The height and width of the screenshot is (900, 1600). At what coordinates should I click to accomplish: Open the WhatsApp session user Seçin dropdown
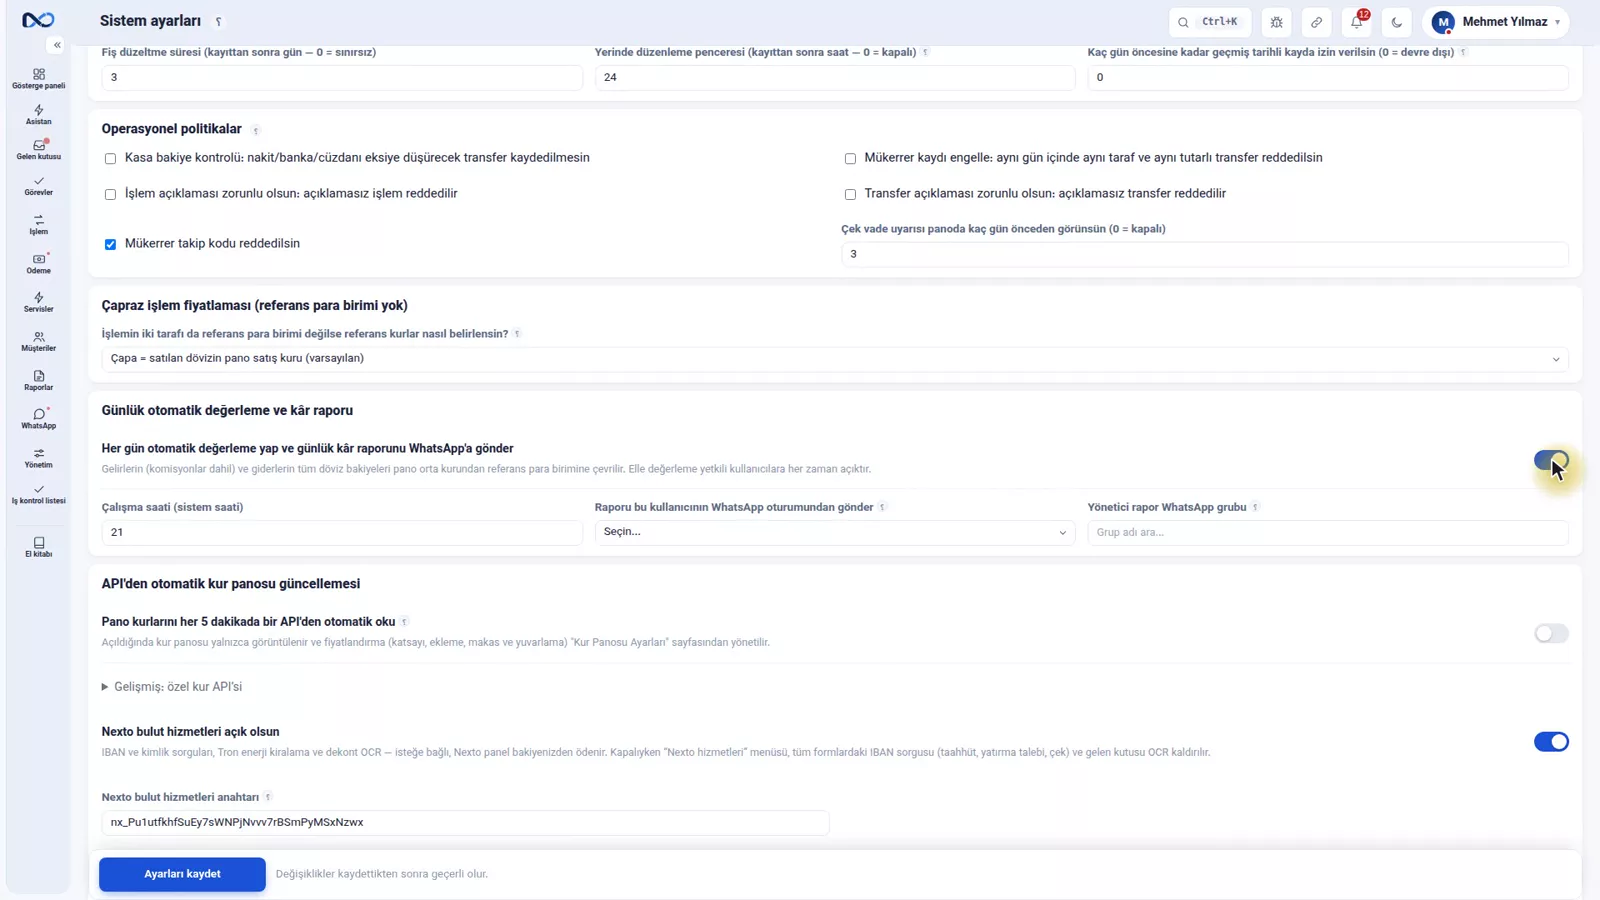tap(835, 532)
